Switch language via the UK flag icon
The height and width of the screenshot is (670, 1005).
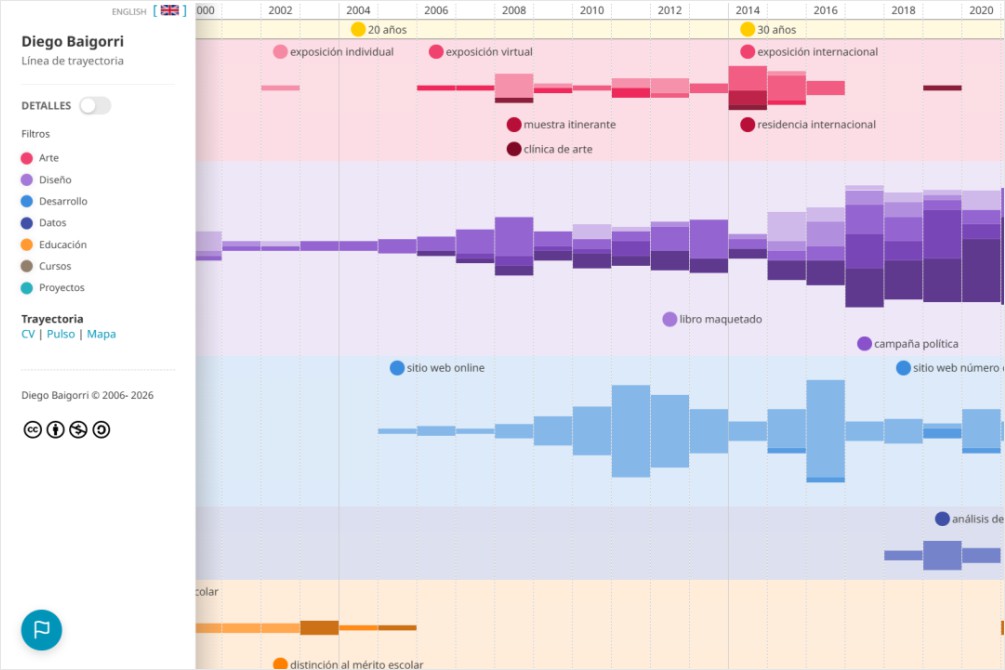click(170, 10)
